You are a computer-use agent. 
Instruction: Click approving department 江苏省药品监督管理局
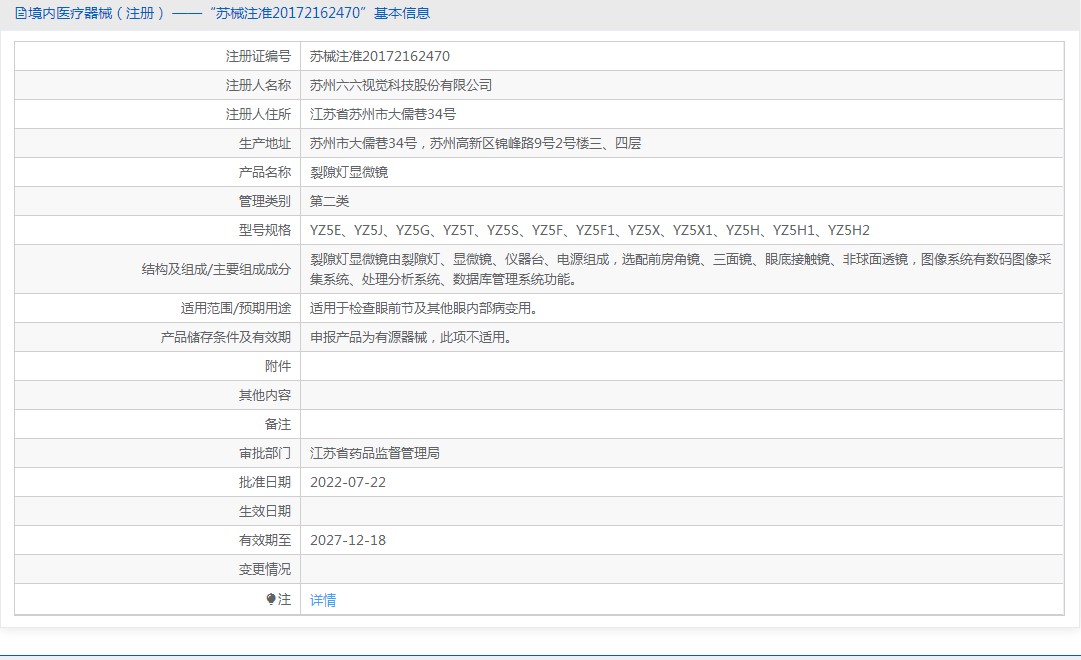point(374,453)
